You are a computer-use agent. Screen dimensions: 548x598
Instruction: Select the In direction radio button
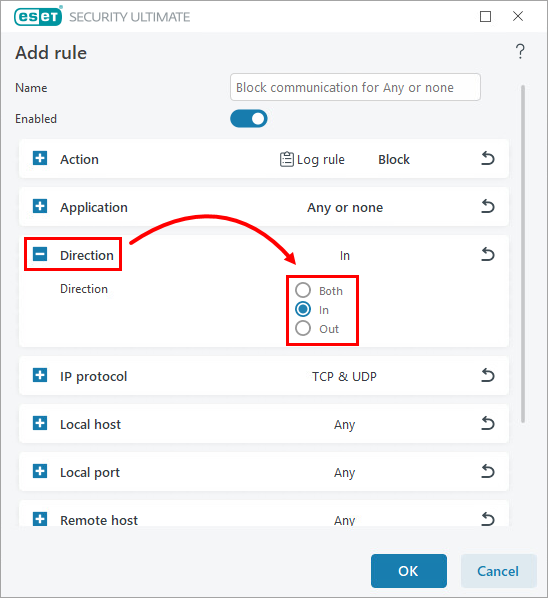(303, 309)
